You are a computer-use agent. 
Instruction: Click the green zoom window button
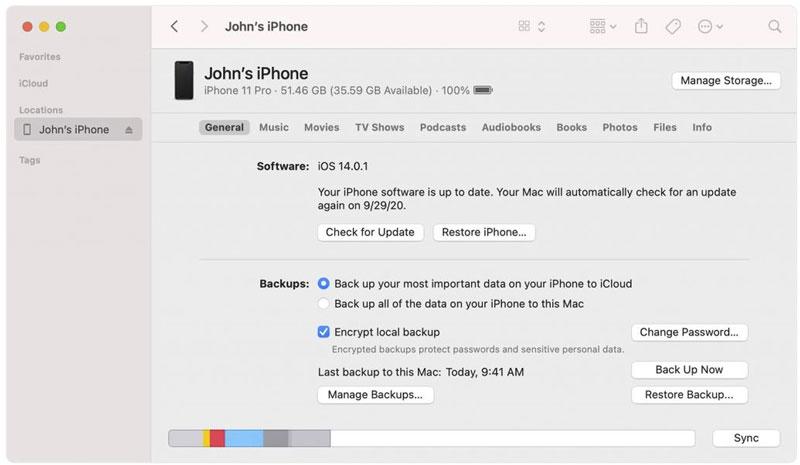pos(61,27)
